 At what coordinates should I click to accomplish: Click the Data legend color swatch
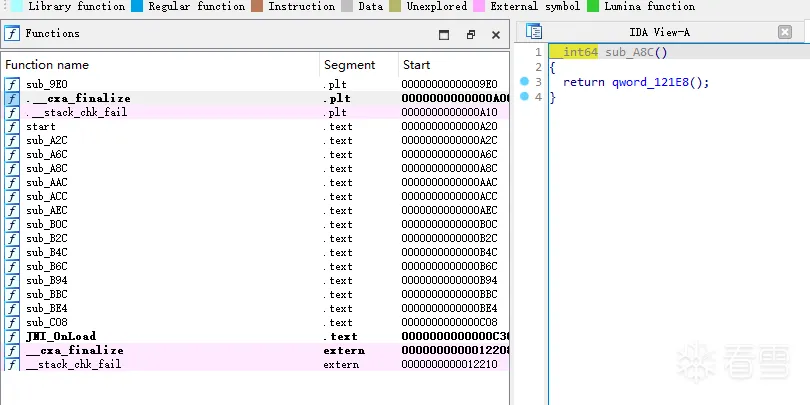click(x=347, y=6)
